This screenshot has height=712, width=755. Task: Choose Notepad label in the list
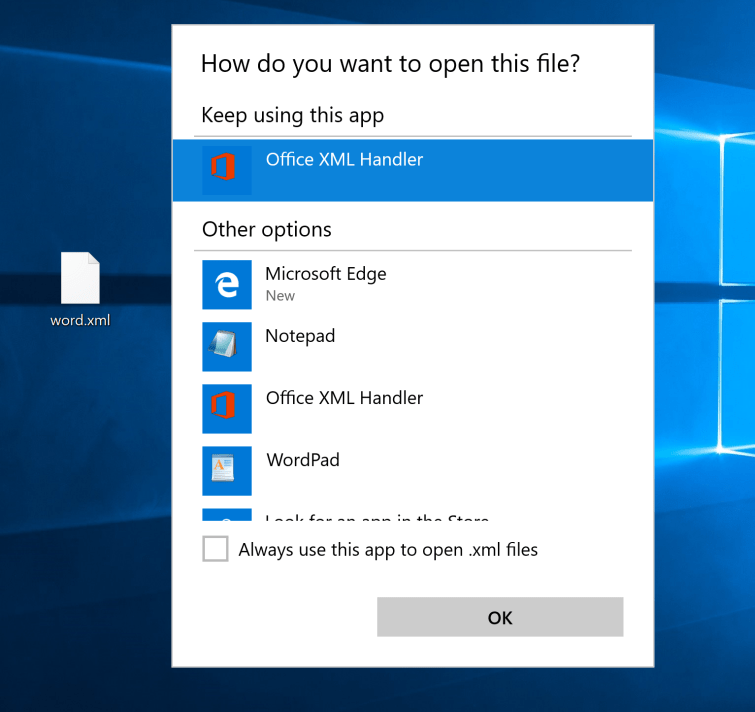pos(300,336)
